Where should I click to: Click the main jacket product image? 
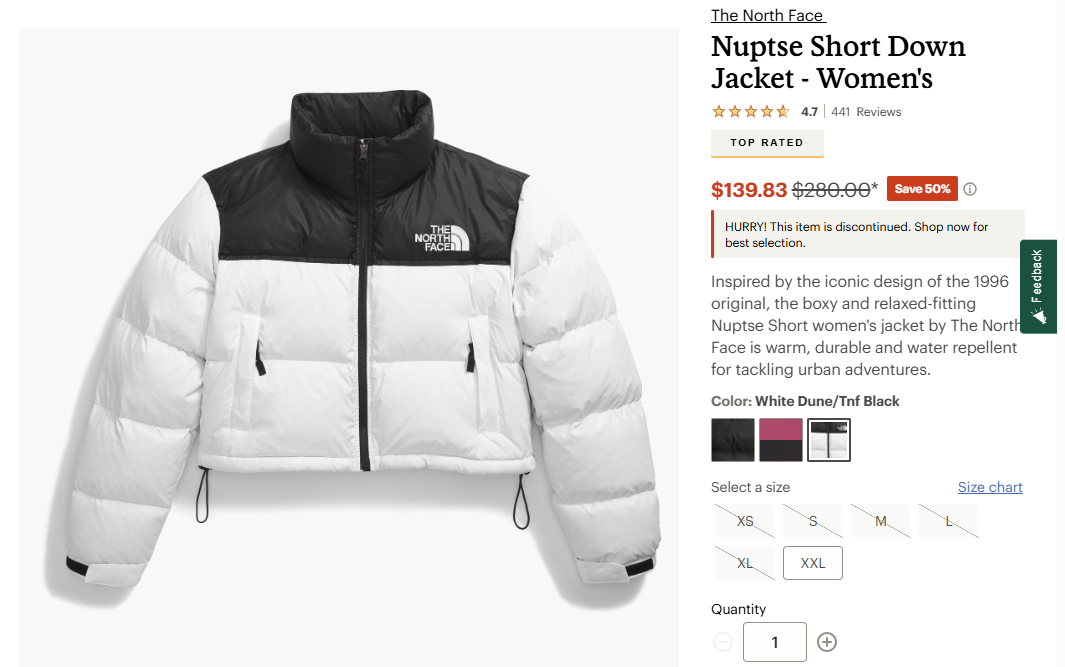349,347
